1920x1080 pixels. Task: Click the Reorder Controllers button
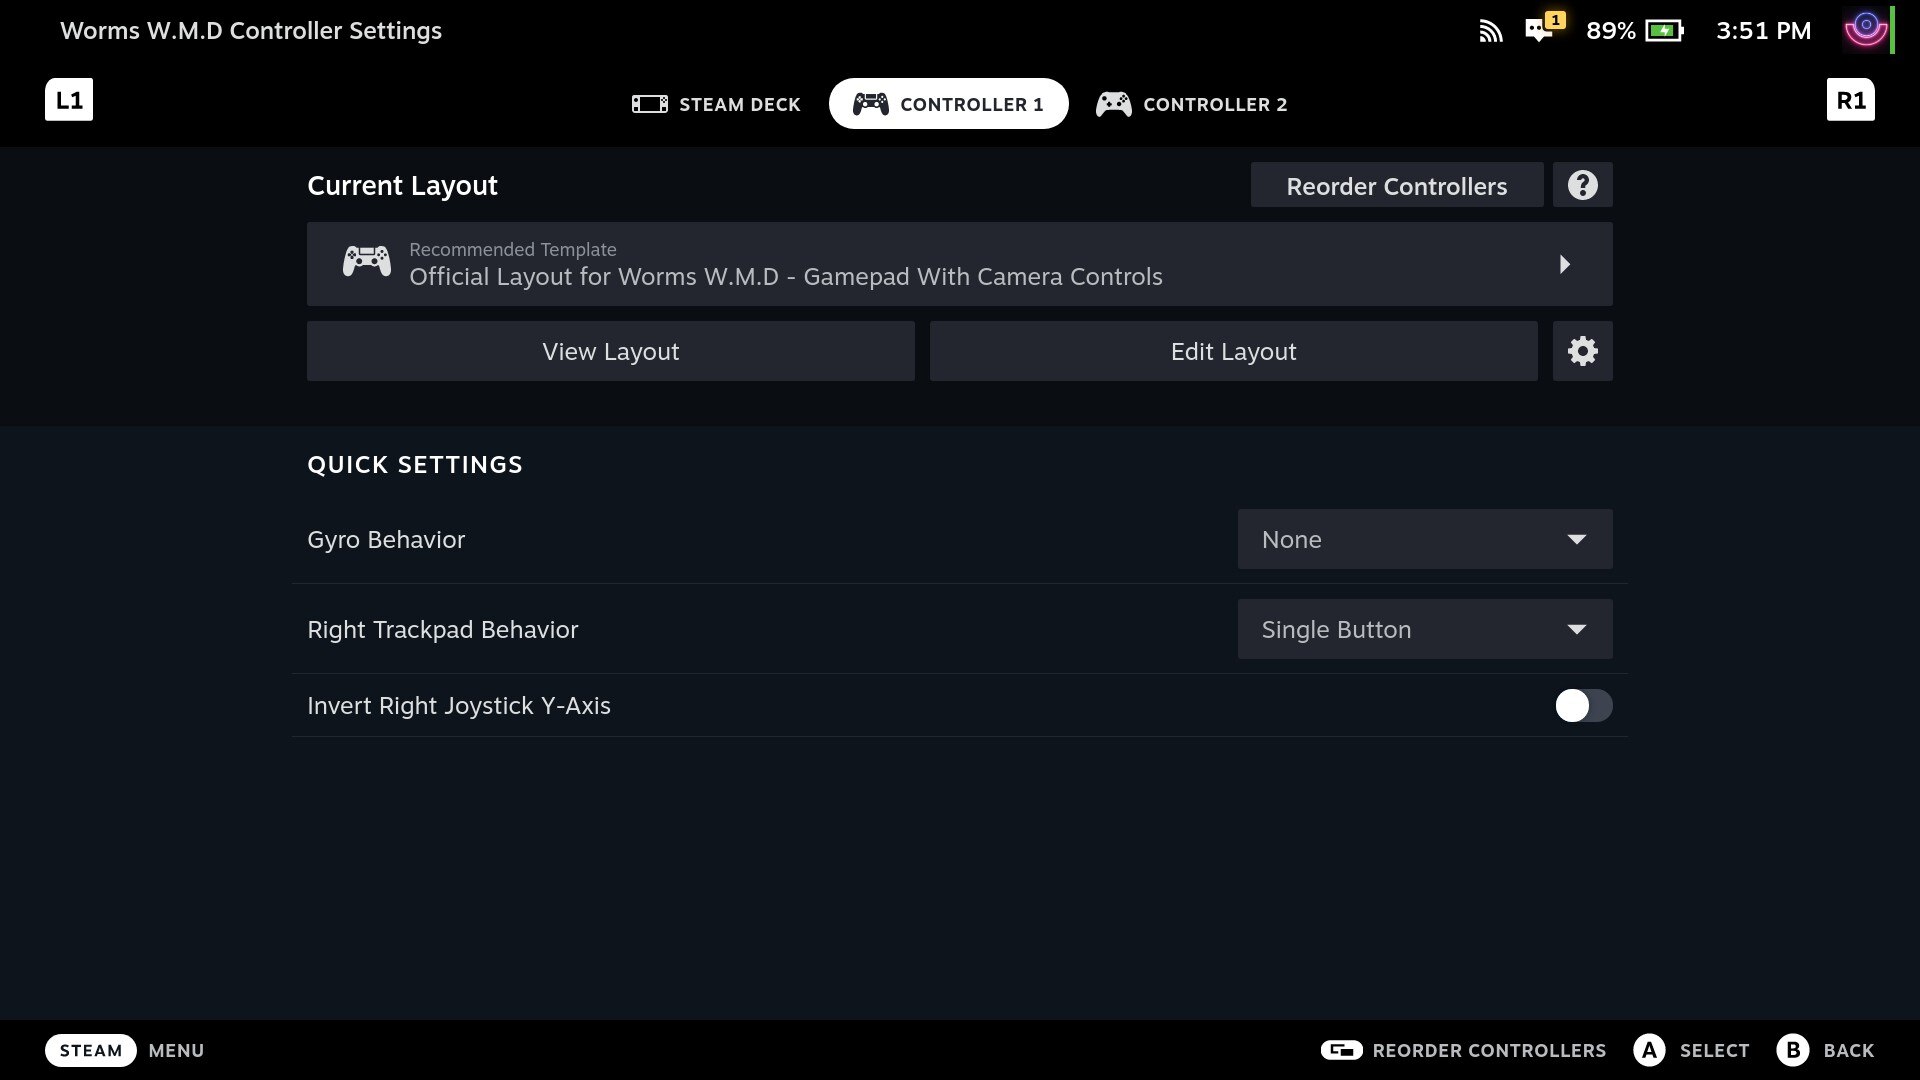pos(1398,185)
